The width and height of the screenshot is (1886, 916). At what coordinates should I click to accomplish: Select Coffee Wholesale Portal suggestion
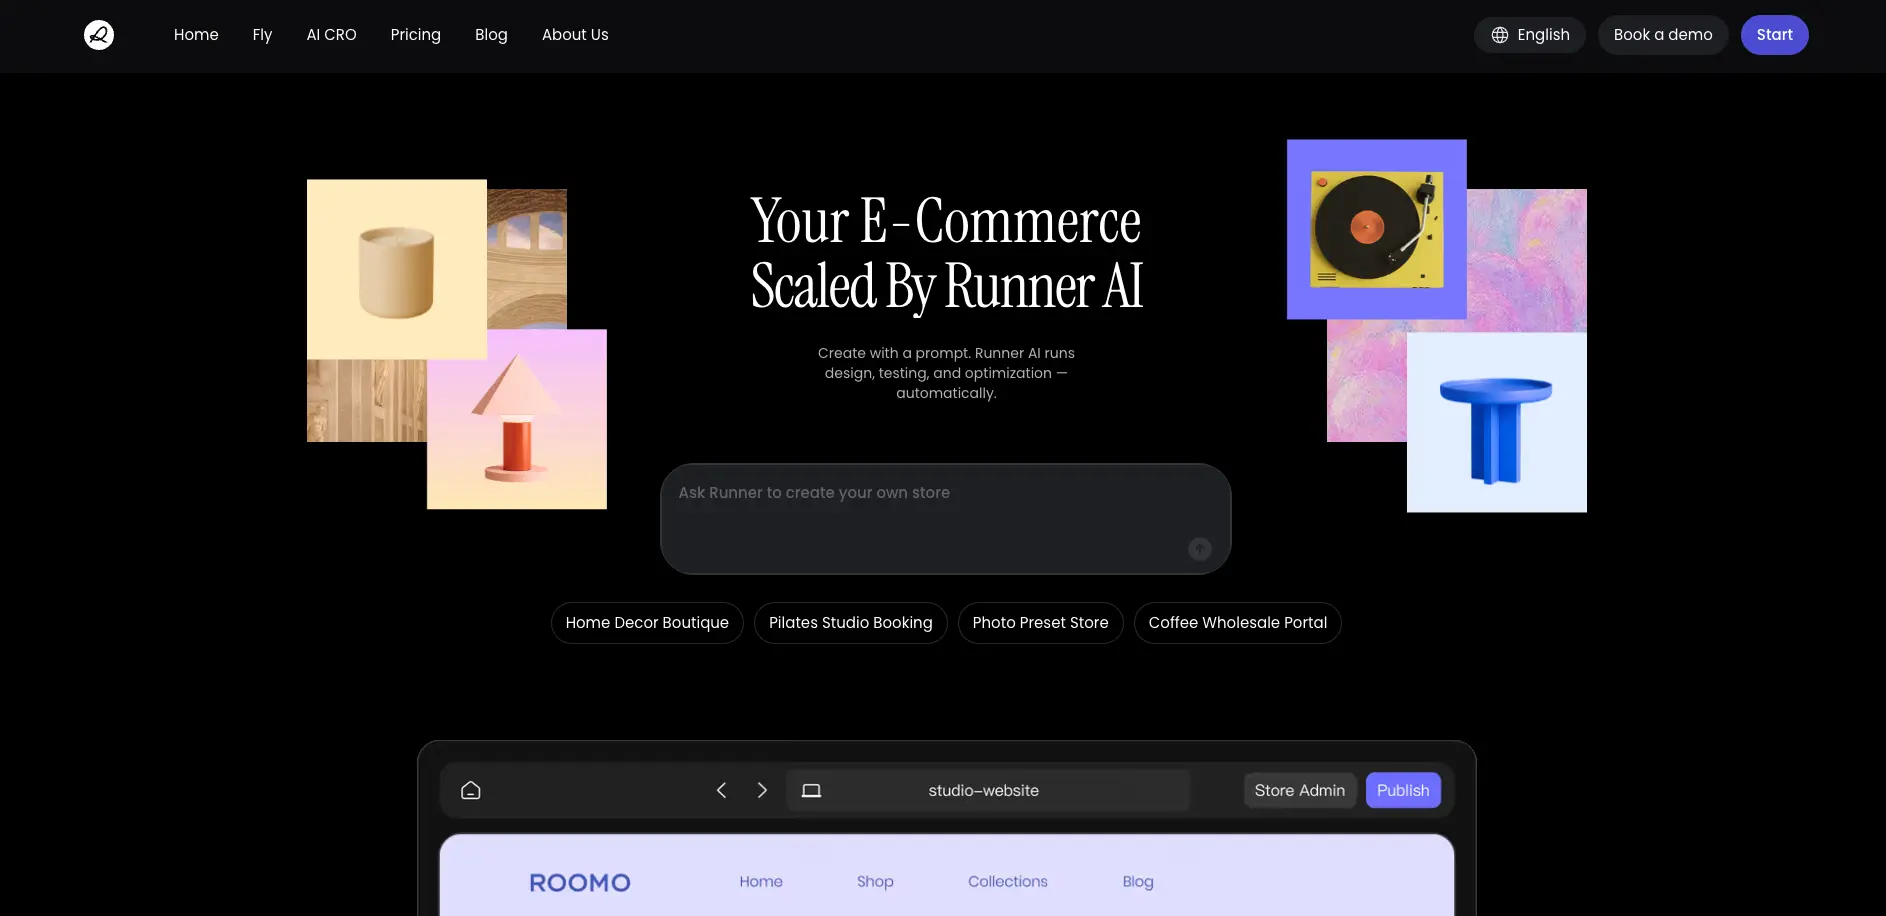[x=1238, y=623]
